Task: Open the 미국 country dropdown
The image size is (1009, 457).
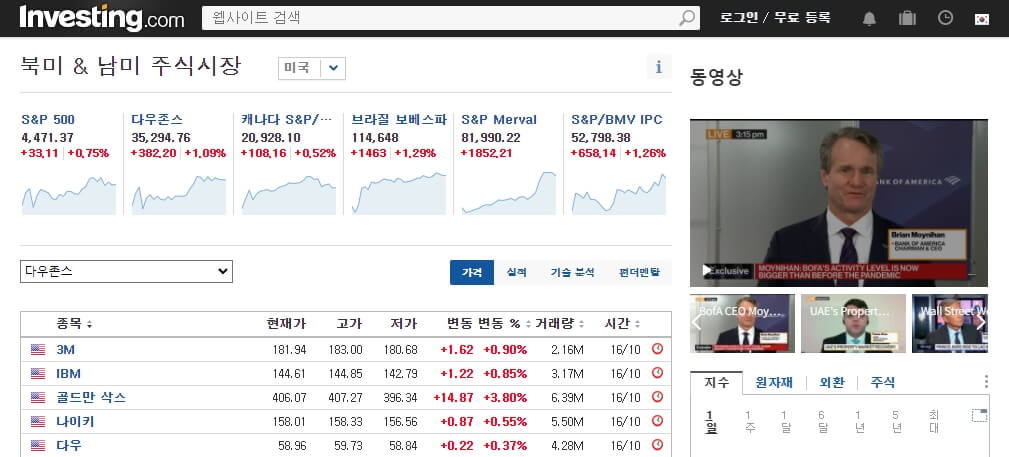Action: click(311, 68)
